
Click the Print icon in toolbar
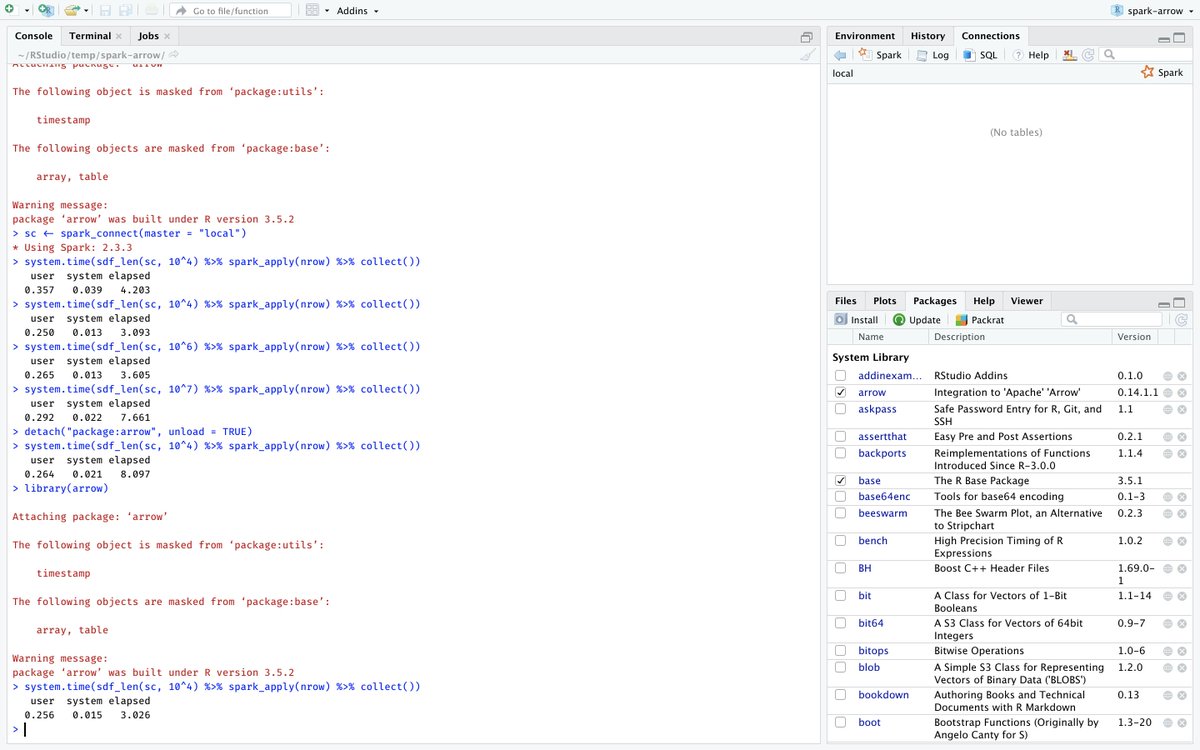(151, 10)
